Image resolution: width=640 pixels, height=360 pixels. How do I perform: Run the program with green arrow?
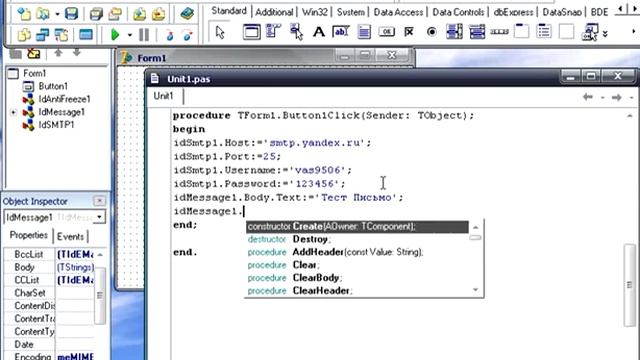click(x=115, y=35)
